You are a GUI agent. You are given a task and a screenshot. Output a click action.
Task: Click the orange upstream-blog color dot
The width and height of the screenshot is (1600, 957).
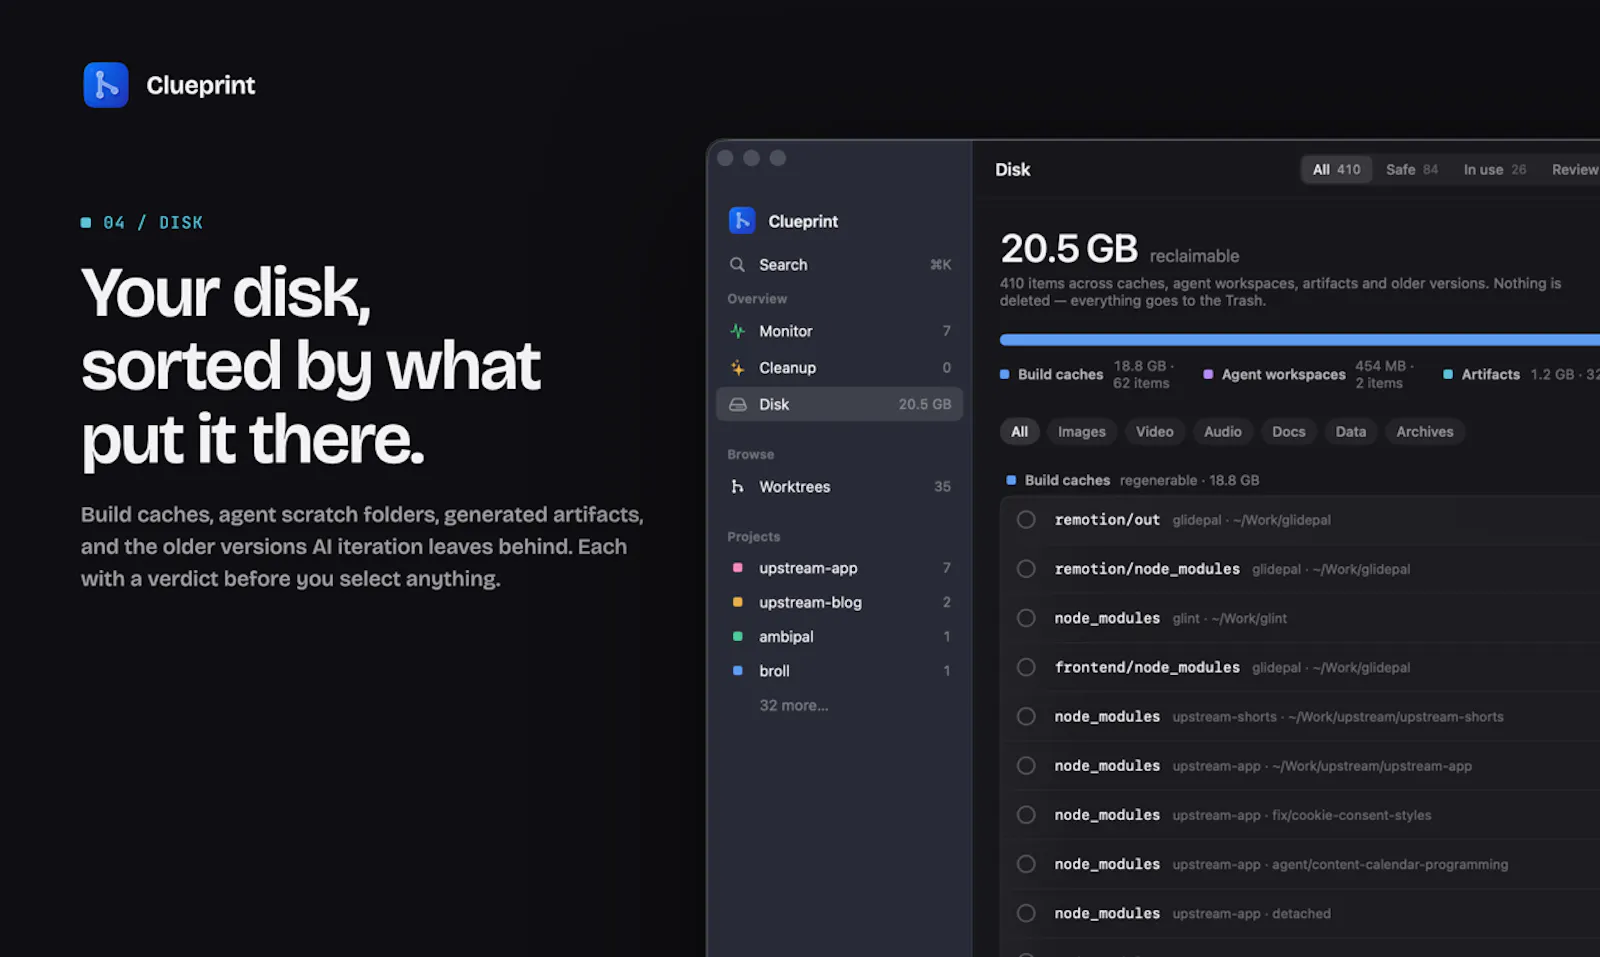pyautogui.click(x=738, y=602)
